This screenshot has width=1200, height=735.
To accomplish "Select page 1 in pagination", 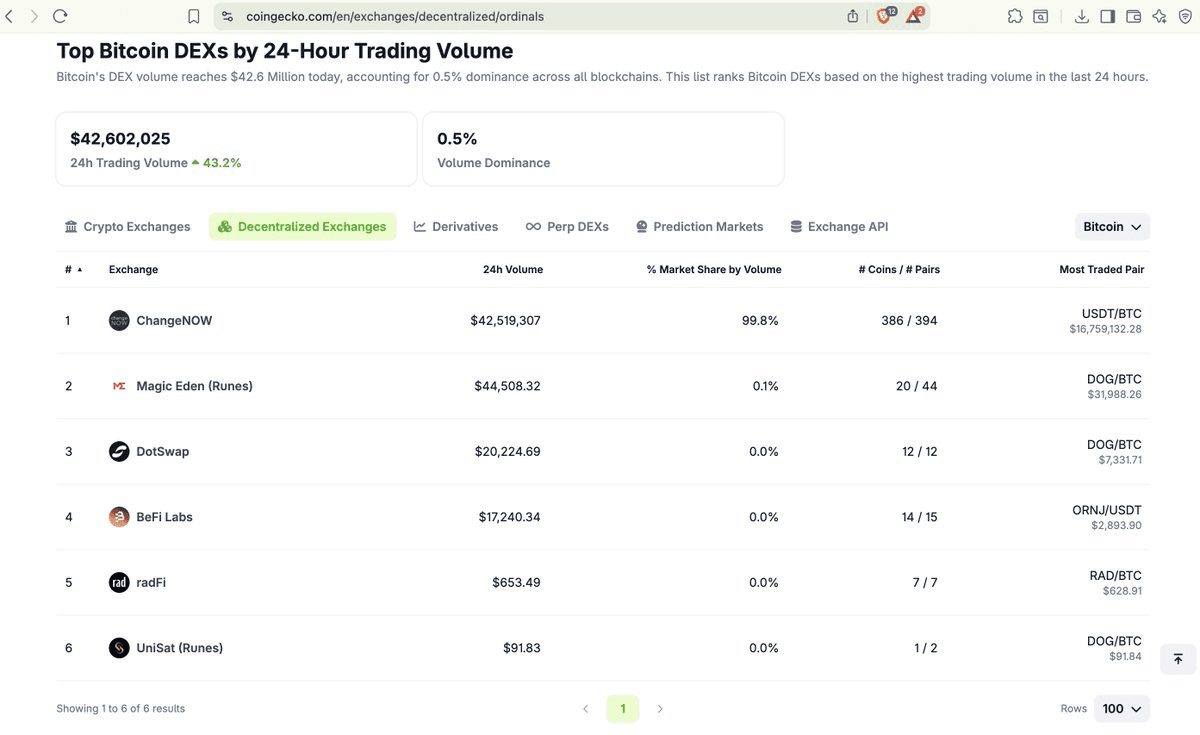I will [x=622, y=709].
